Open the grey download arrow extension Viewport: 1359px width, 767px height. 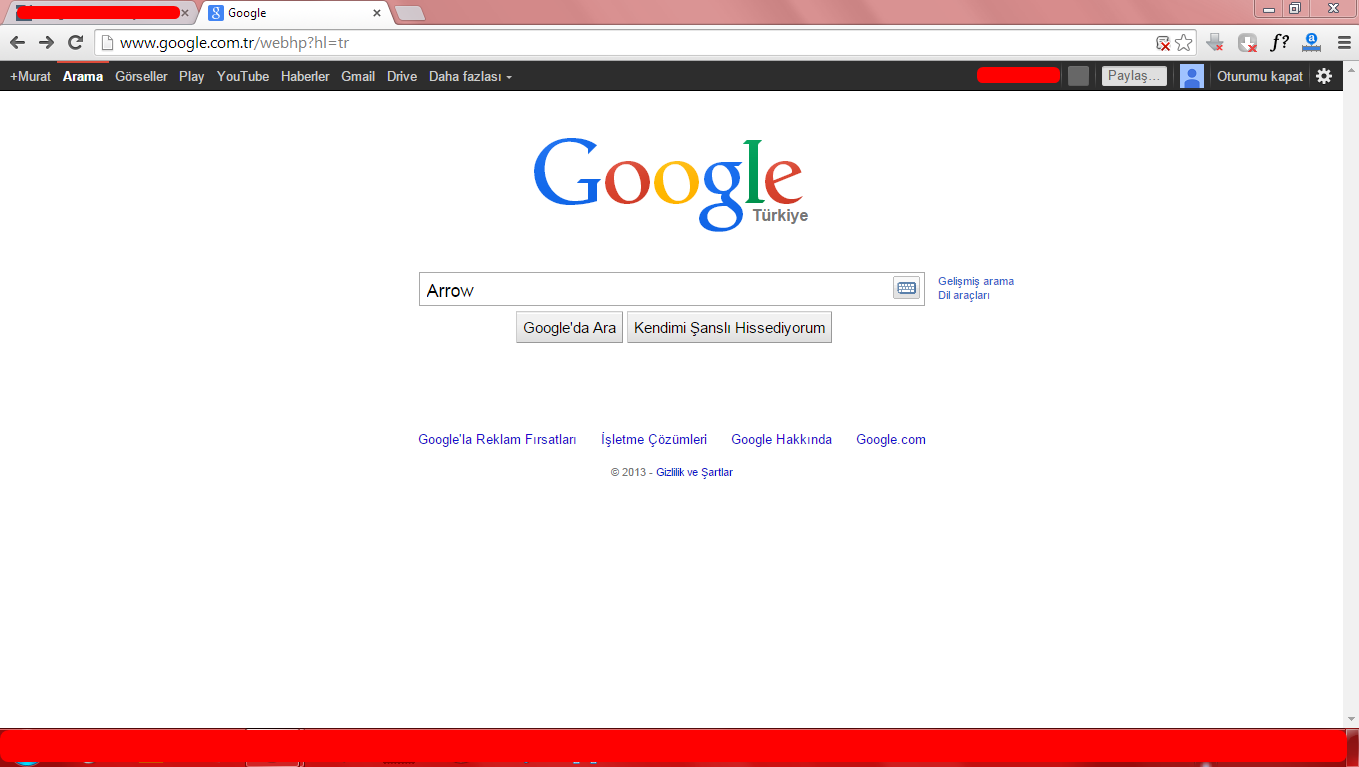[x=1215, y=43]
